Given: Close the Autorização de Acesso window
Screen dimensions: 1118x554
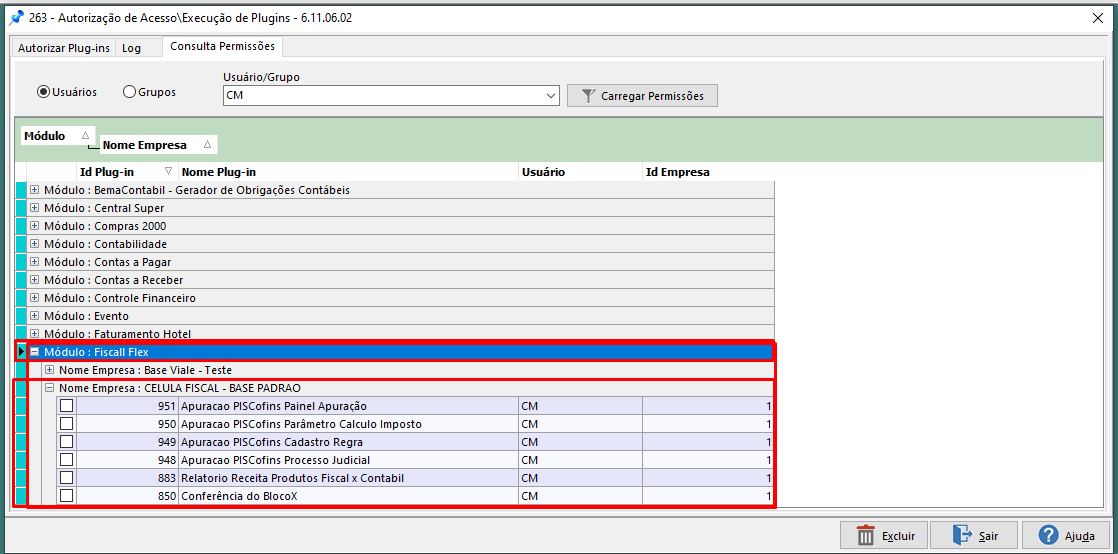Looking at the screenshot, I should (x=1099, y=18).
